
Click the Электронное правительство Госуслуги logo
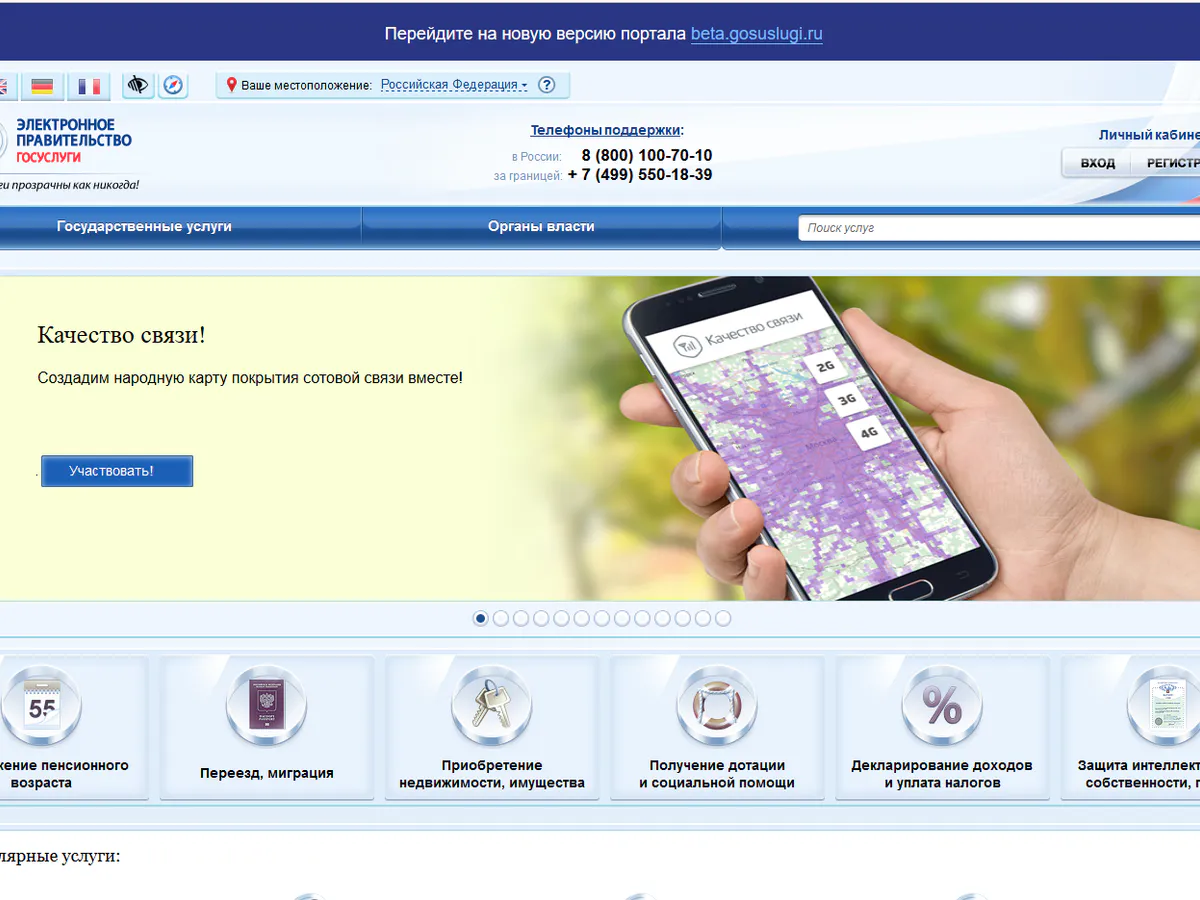point(65,141)
